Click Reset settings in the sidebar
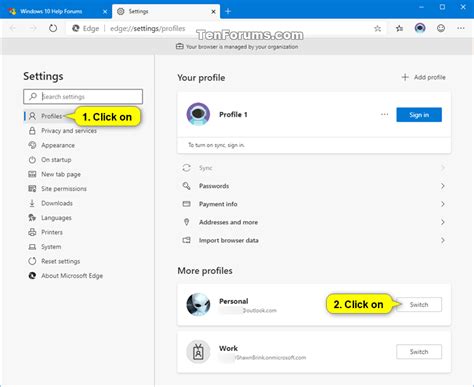Viewport: 474px width, 387px height. point(60,261)
